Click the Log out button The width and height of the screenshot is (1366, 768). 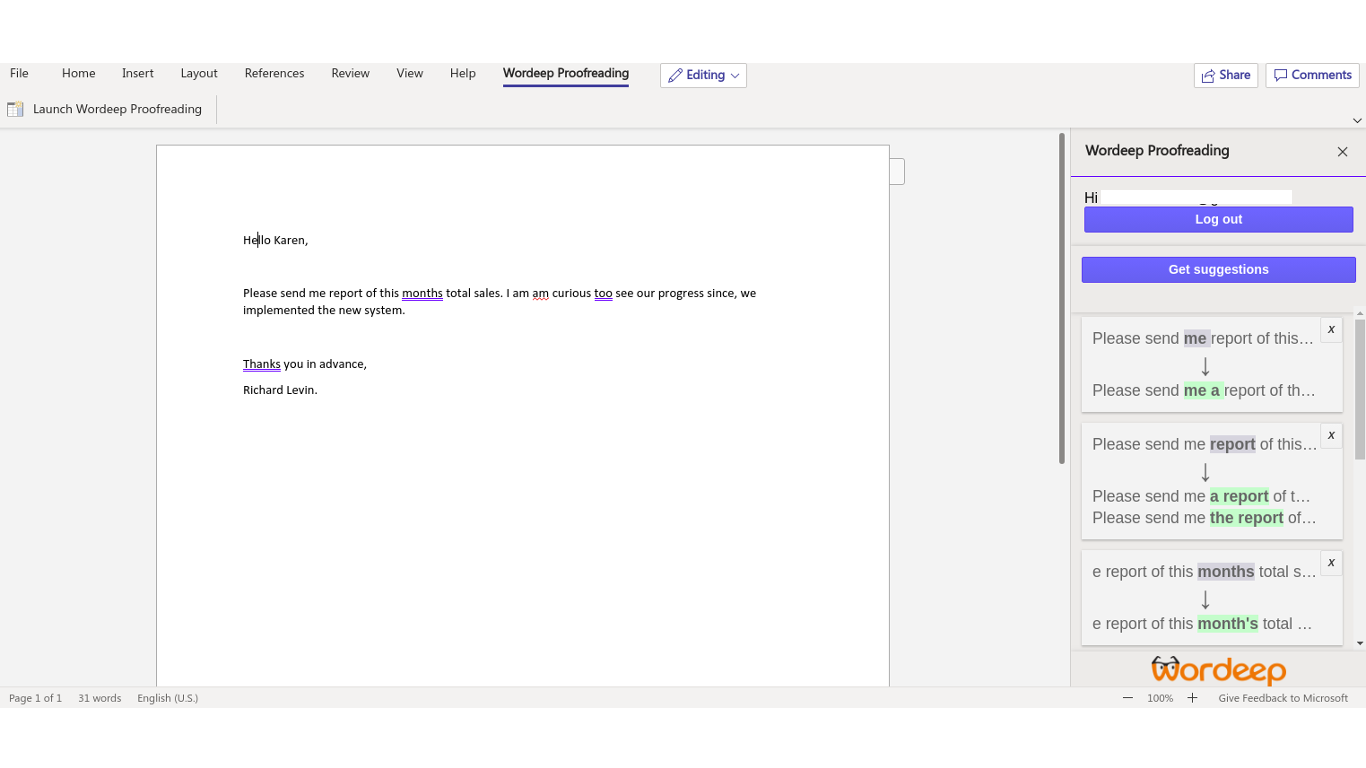1218,219
